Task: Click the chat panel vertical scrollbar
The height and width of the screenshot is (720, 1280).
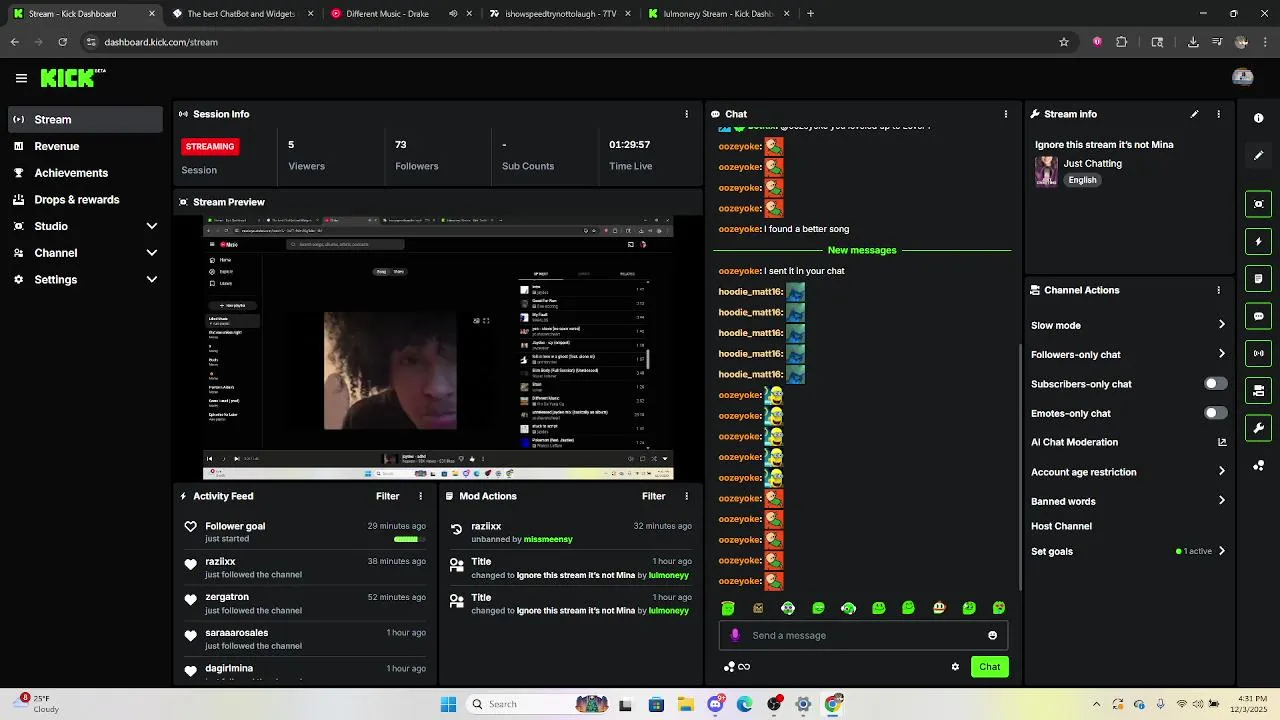Action: 1020,468
